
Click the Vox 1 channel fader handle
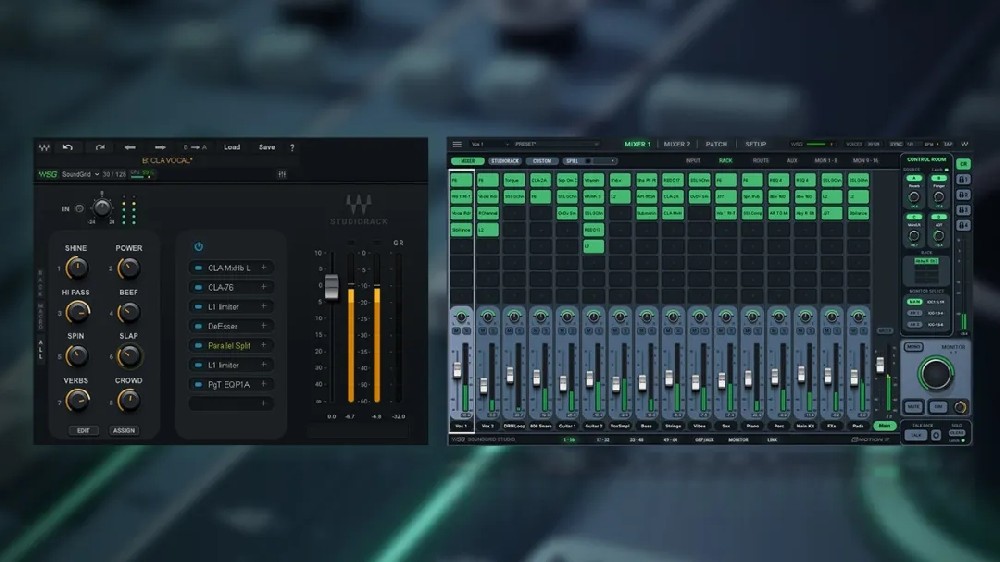pos(457,371)
